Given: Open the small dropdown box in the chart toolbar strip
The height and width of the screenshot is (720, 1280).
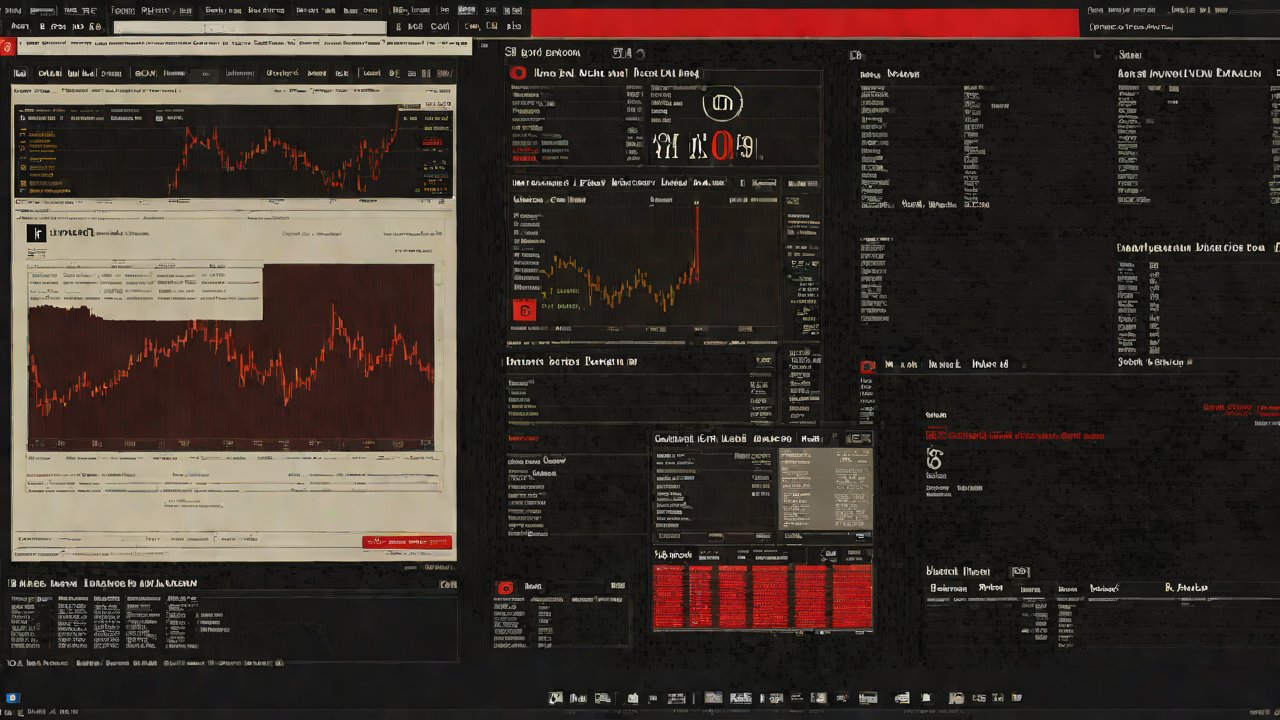Looking at the screenshot, I should 203,73.
